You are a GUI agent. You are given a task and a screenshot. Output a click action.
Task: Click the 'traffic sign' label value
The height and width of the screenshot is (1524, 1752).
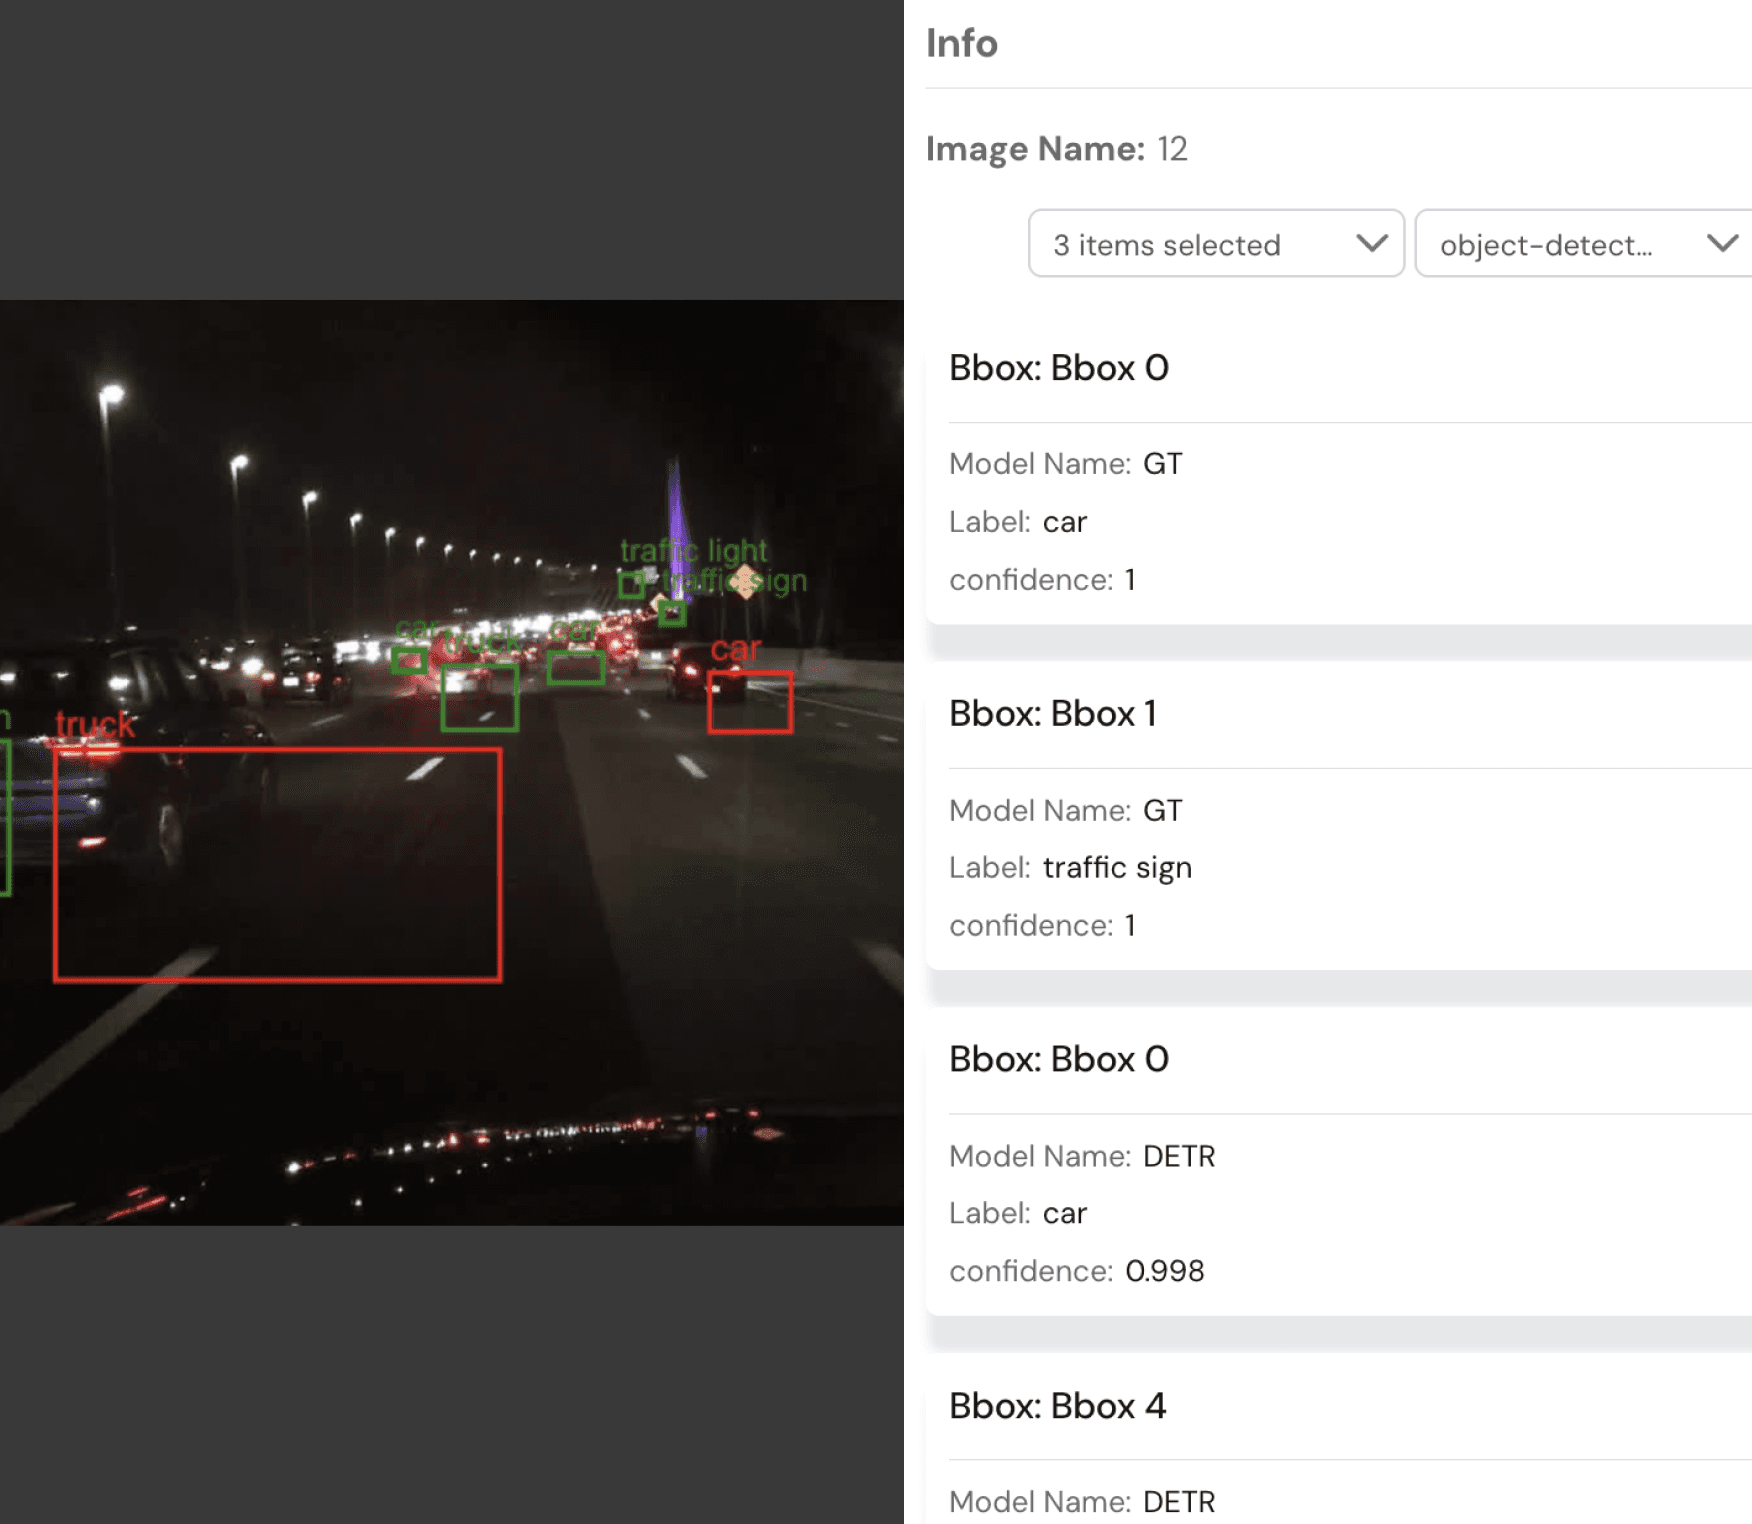pos(1117,867)
